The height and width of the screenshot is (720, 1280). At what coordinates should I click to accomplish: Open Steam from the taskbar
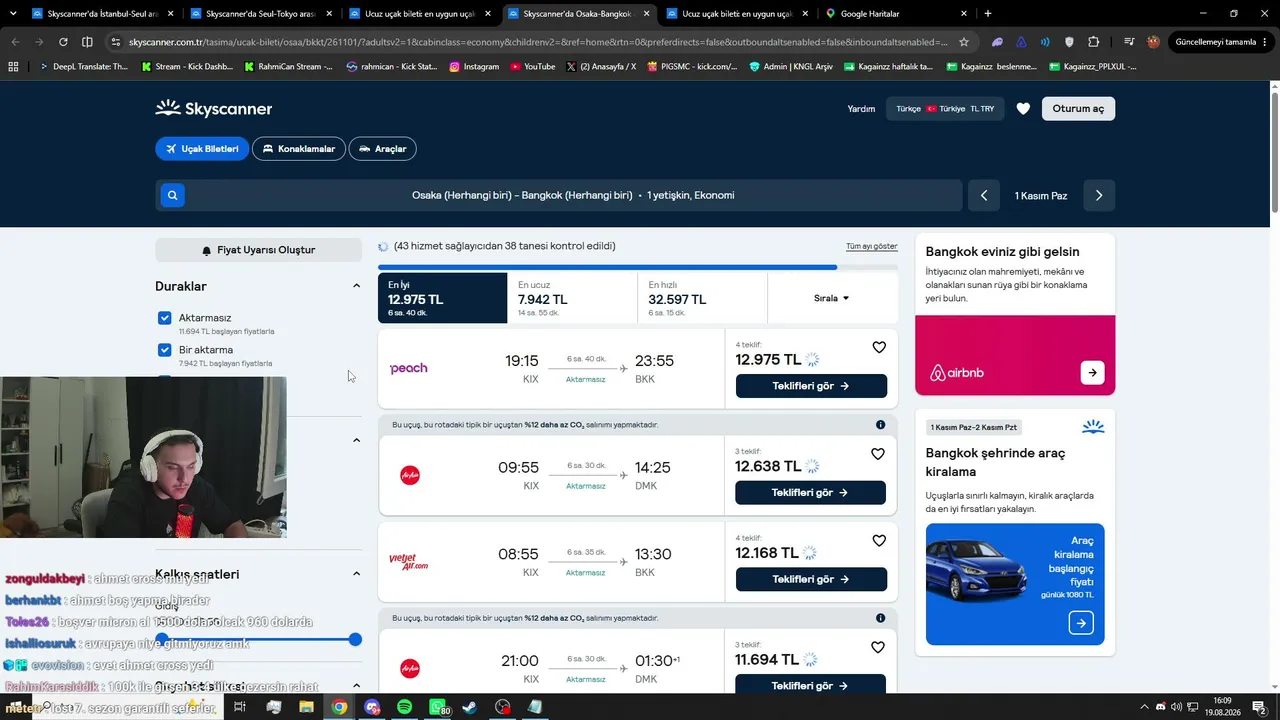[470, 707]
